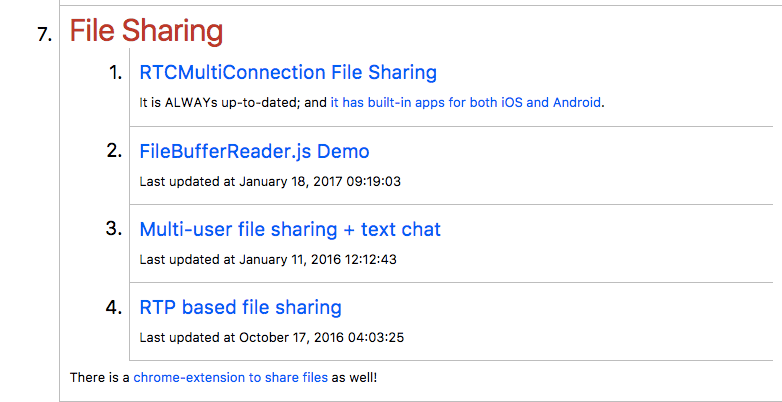Click list number 4 beside RTP based
This screenshot has height=402, width=782.
tap(114, 308)
